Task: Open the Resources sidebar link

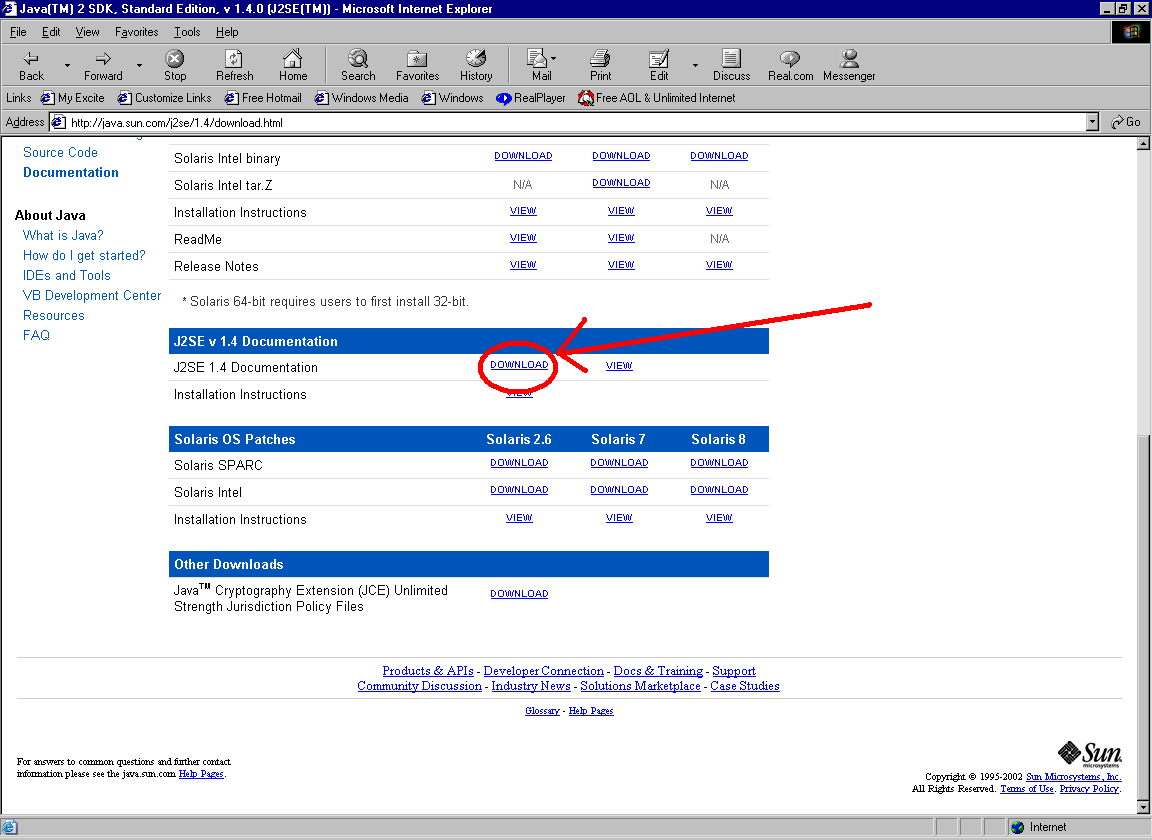Action: 54,315
